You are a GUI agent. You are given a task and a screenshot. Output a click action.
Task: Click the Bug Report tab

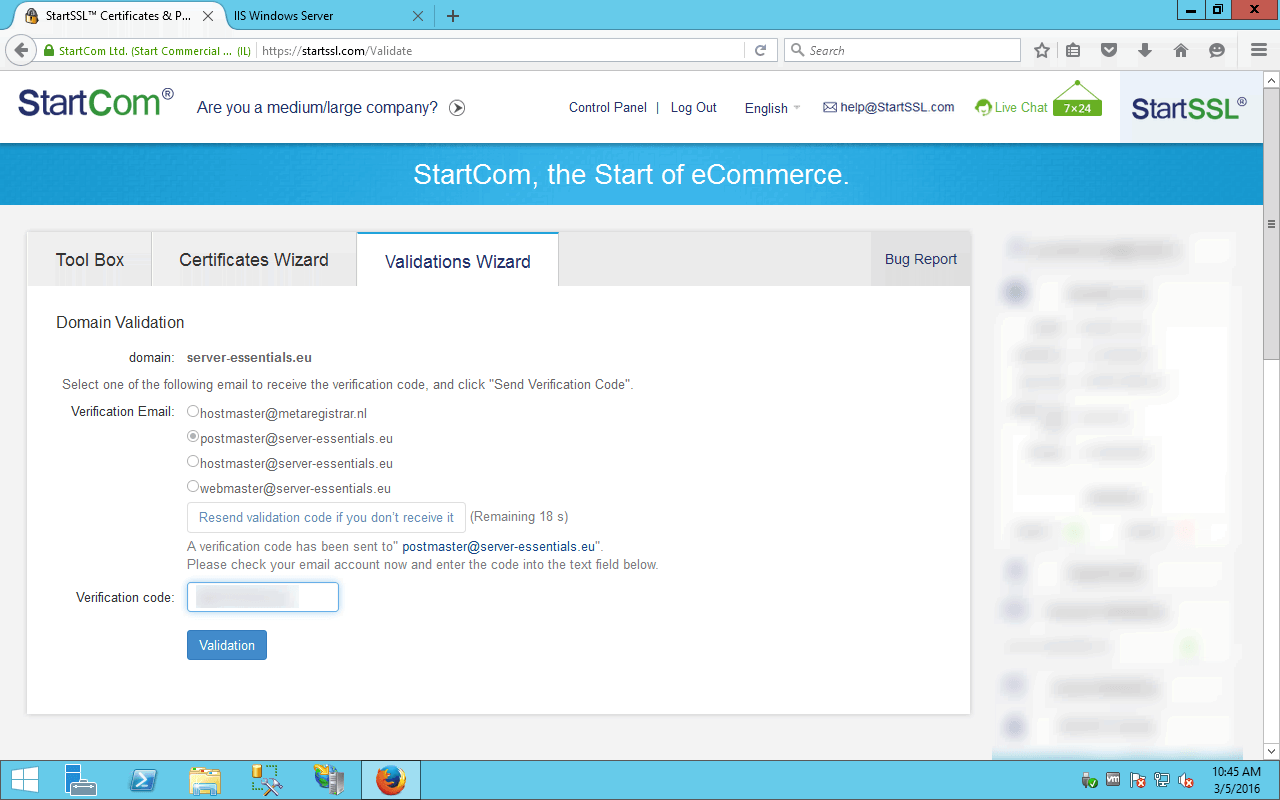(921, 259)
